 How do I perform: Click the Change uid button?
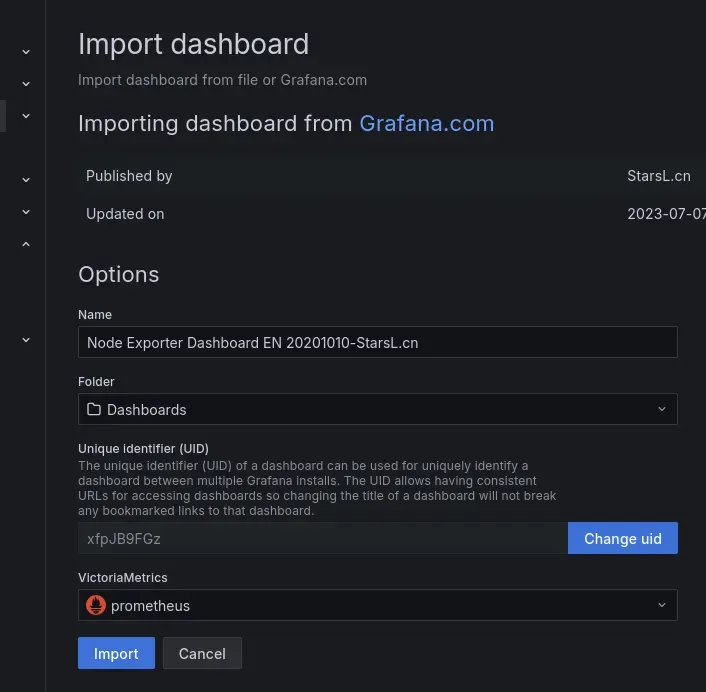coord(623,538)
